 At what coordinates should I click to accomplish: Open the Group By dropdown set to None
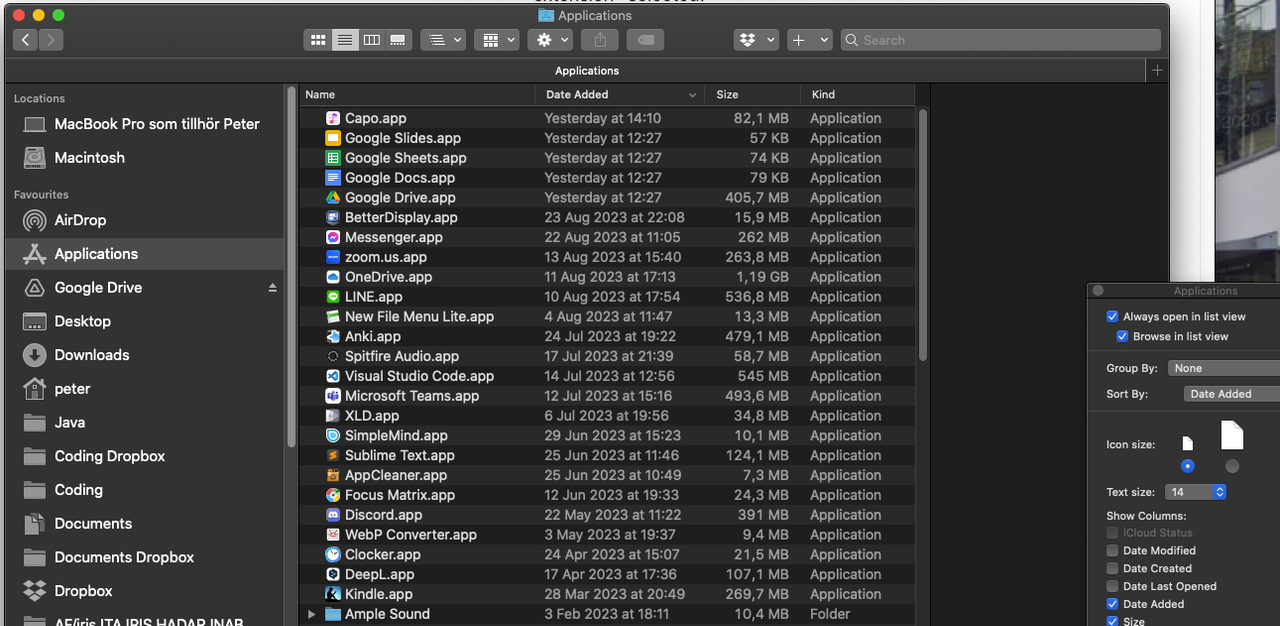tap(1224, 368)
